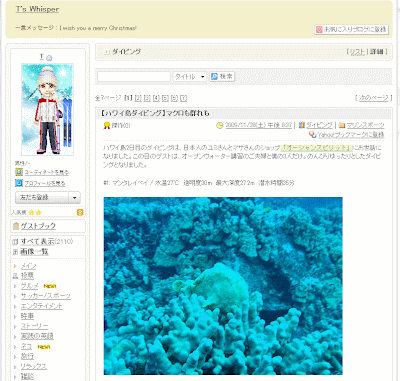Open the underwater coral photo

[x=223, y=286]
